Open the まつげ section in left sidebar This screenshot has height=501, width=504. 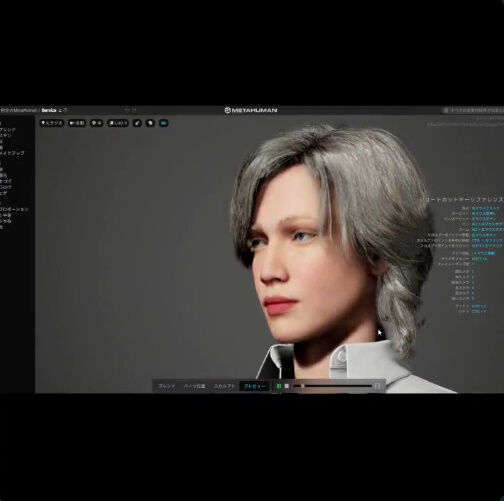pyautogui.click(x=5, y=181)
